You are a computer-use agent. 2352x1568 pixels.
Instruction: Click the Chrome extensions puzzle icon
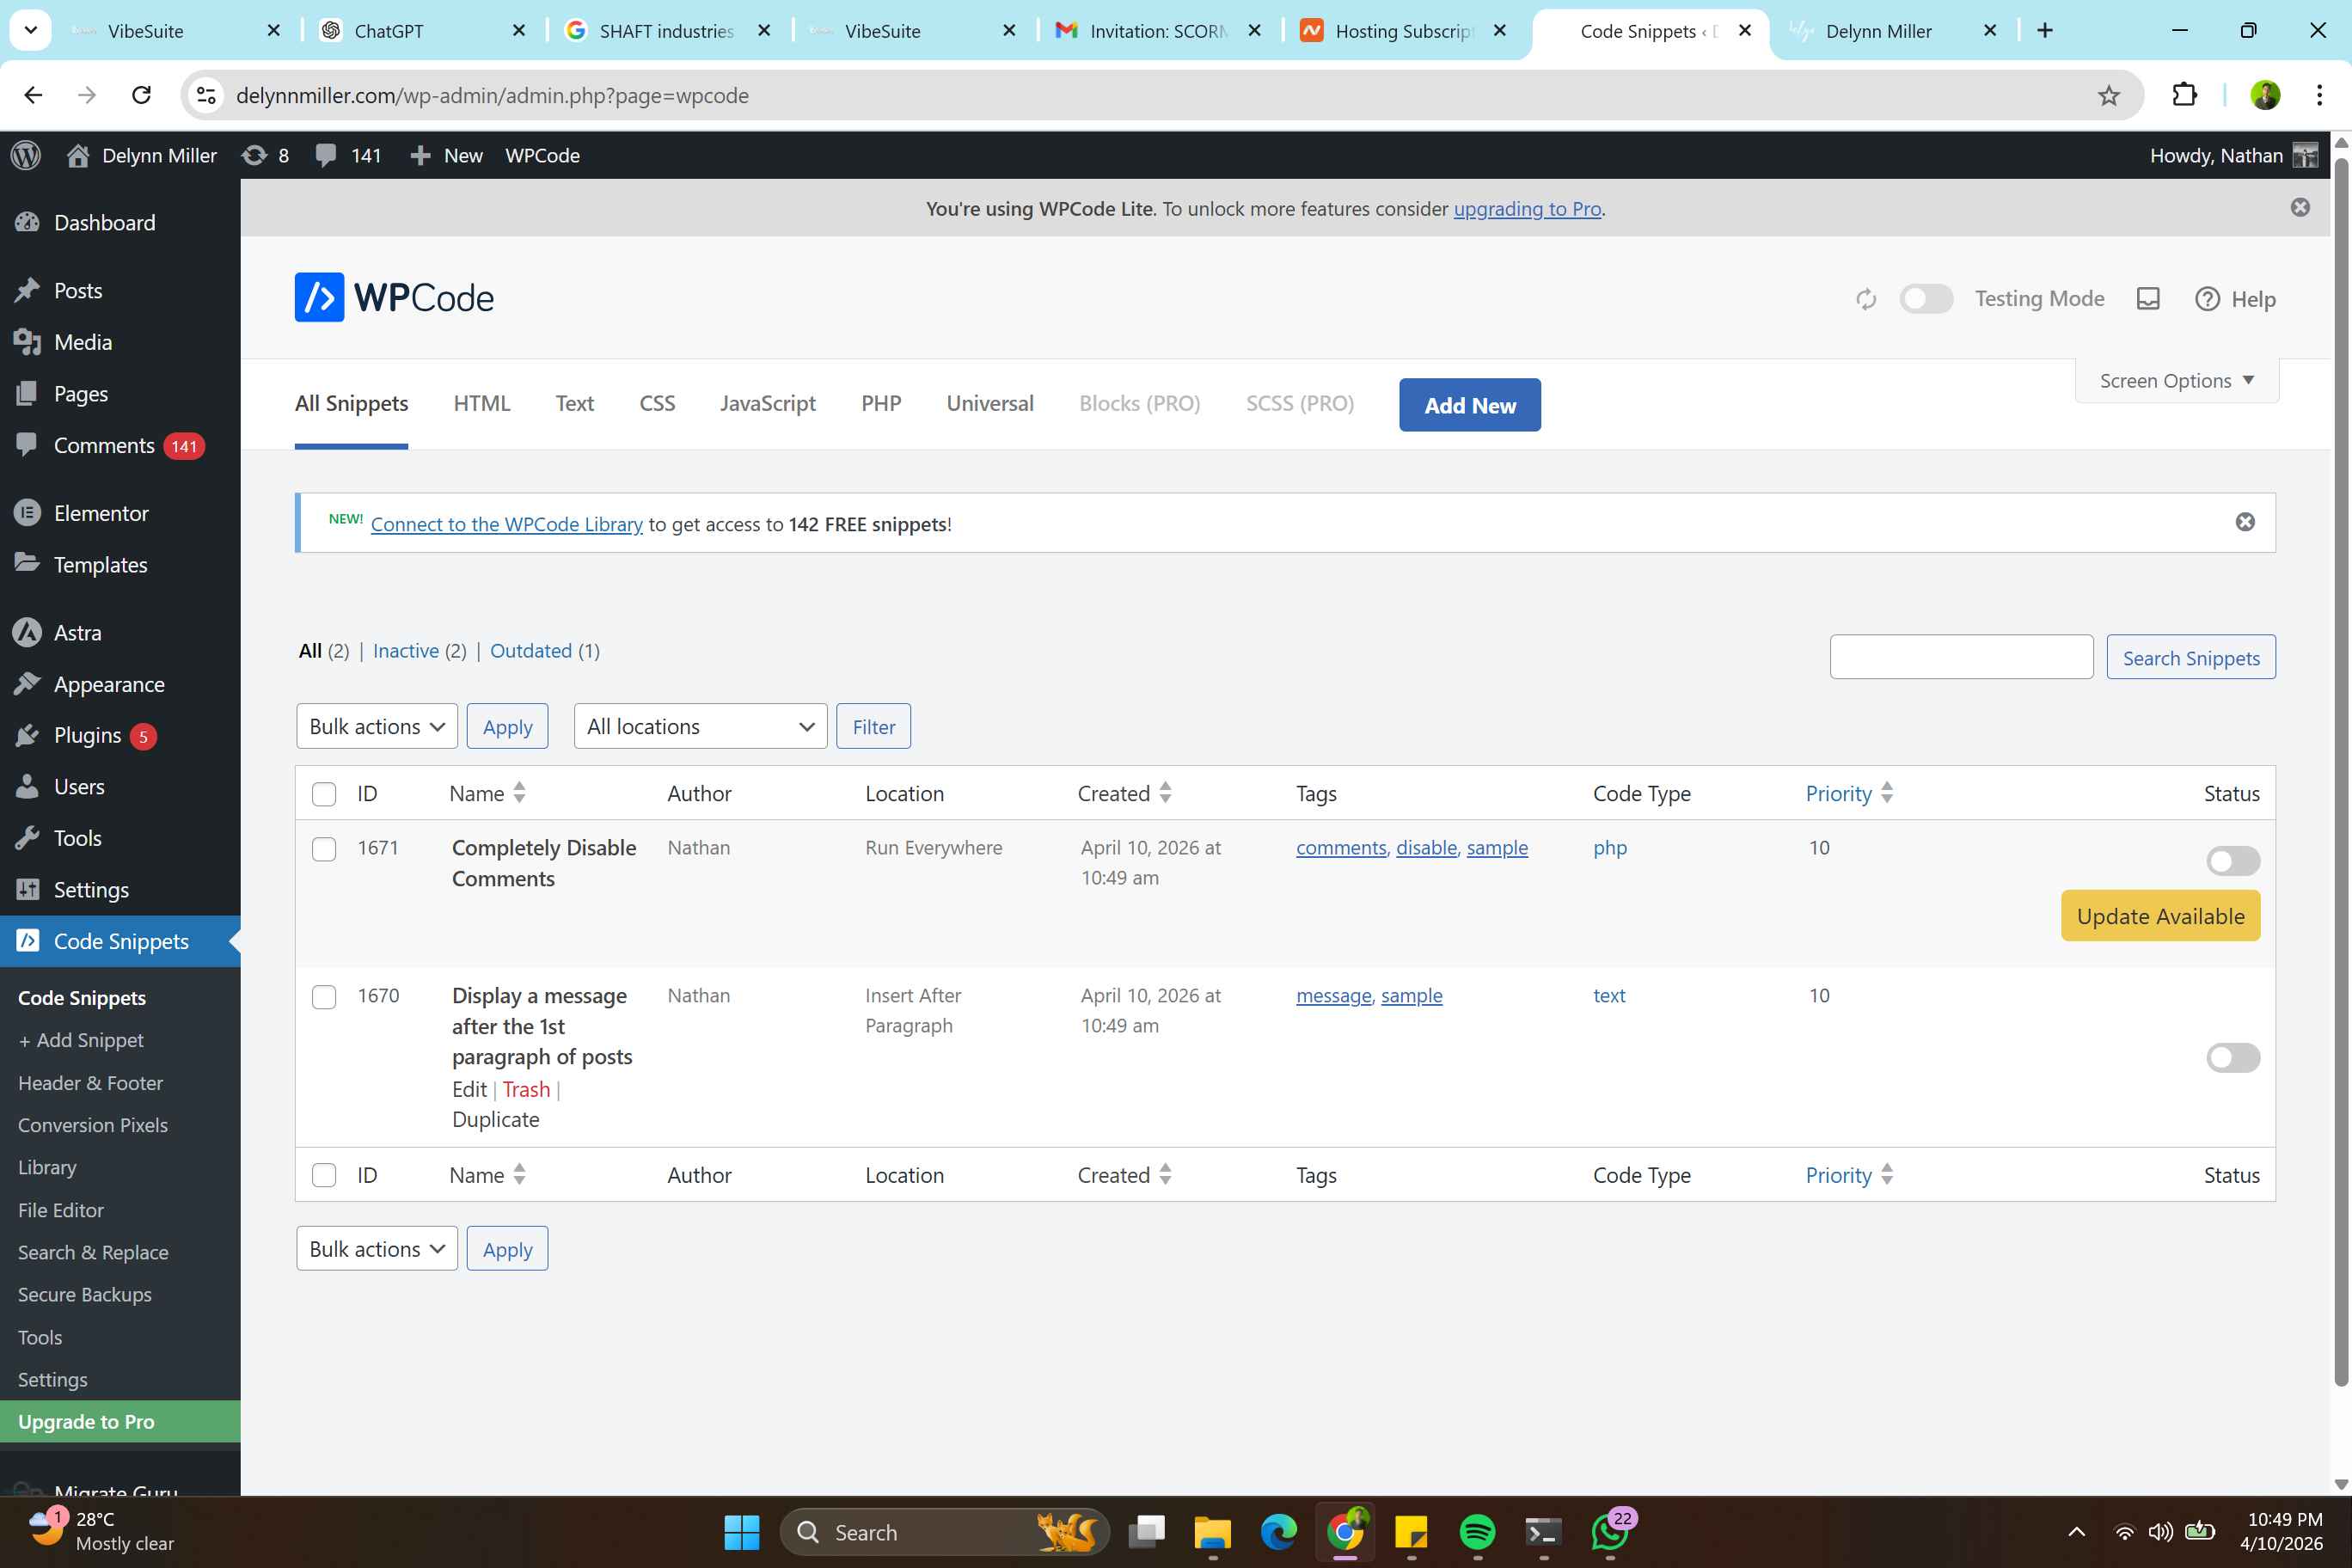point(2184,95)
